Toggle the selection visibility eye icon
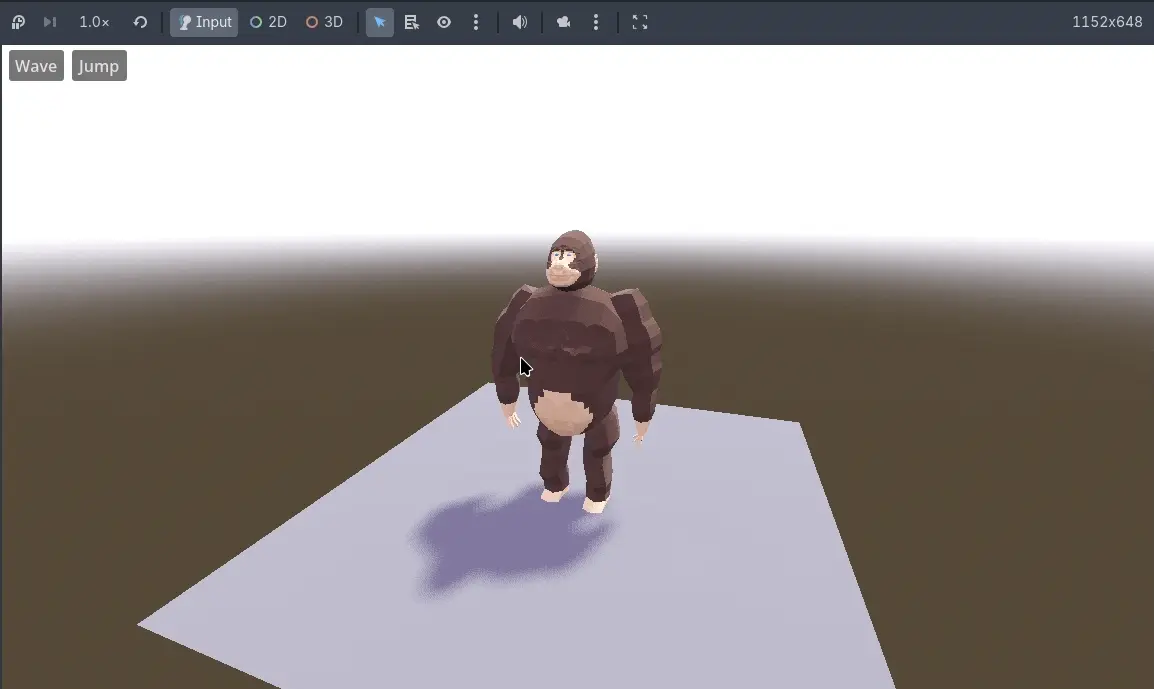1154x689 pixels. pos(443,22)
